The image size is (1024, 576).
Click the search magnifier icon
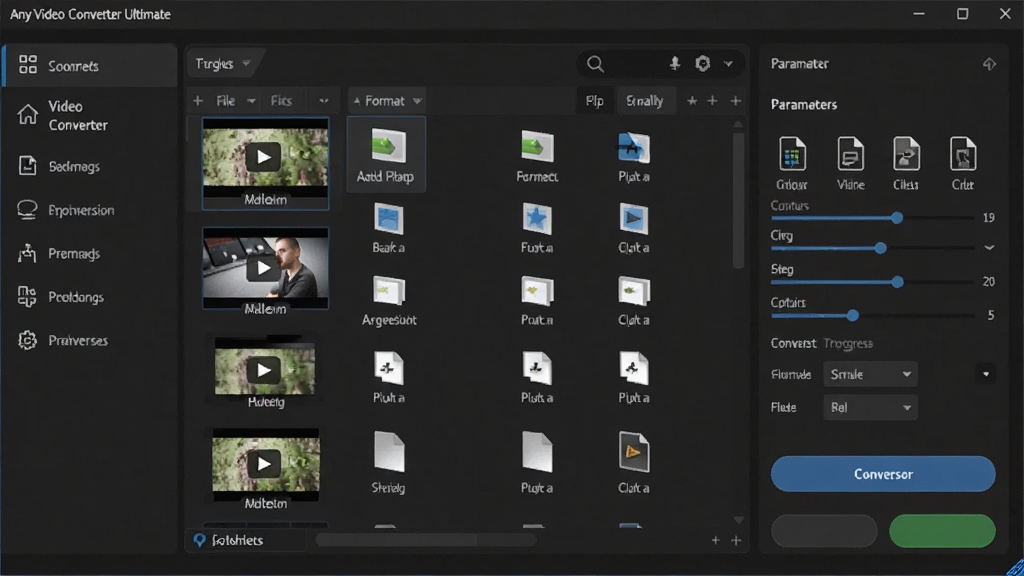click(x=595, y=63)
